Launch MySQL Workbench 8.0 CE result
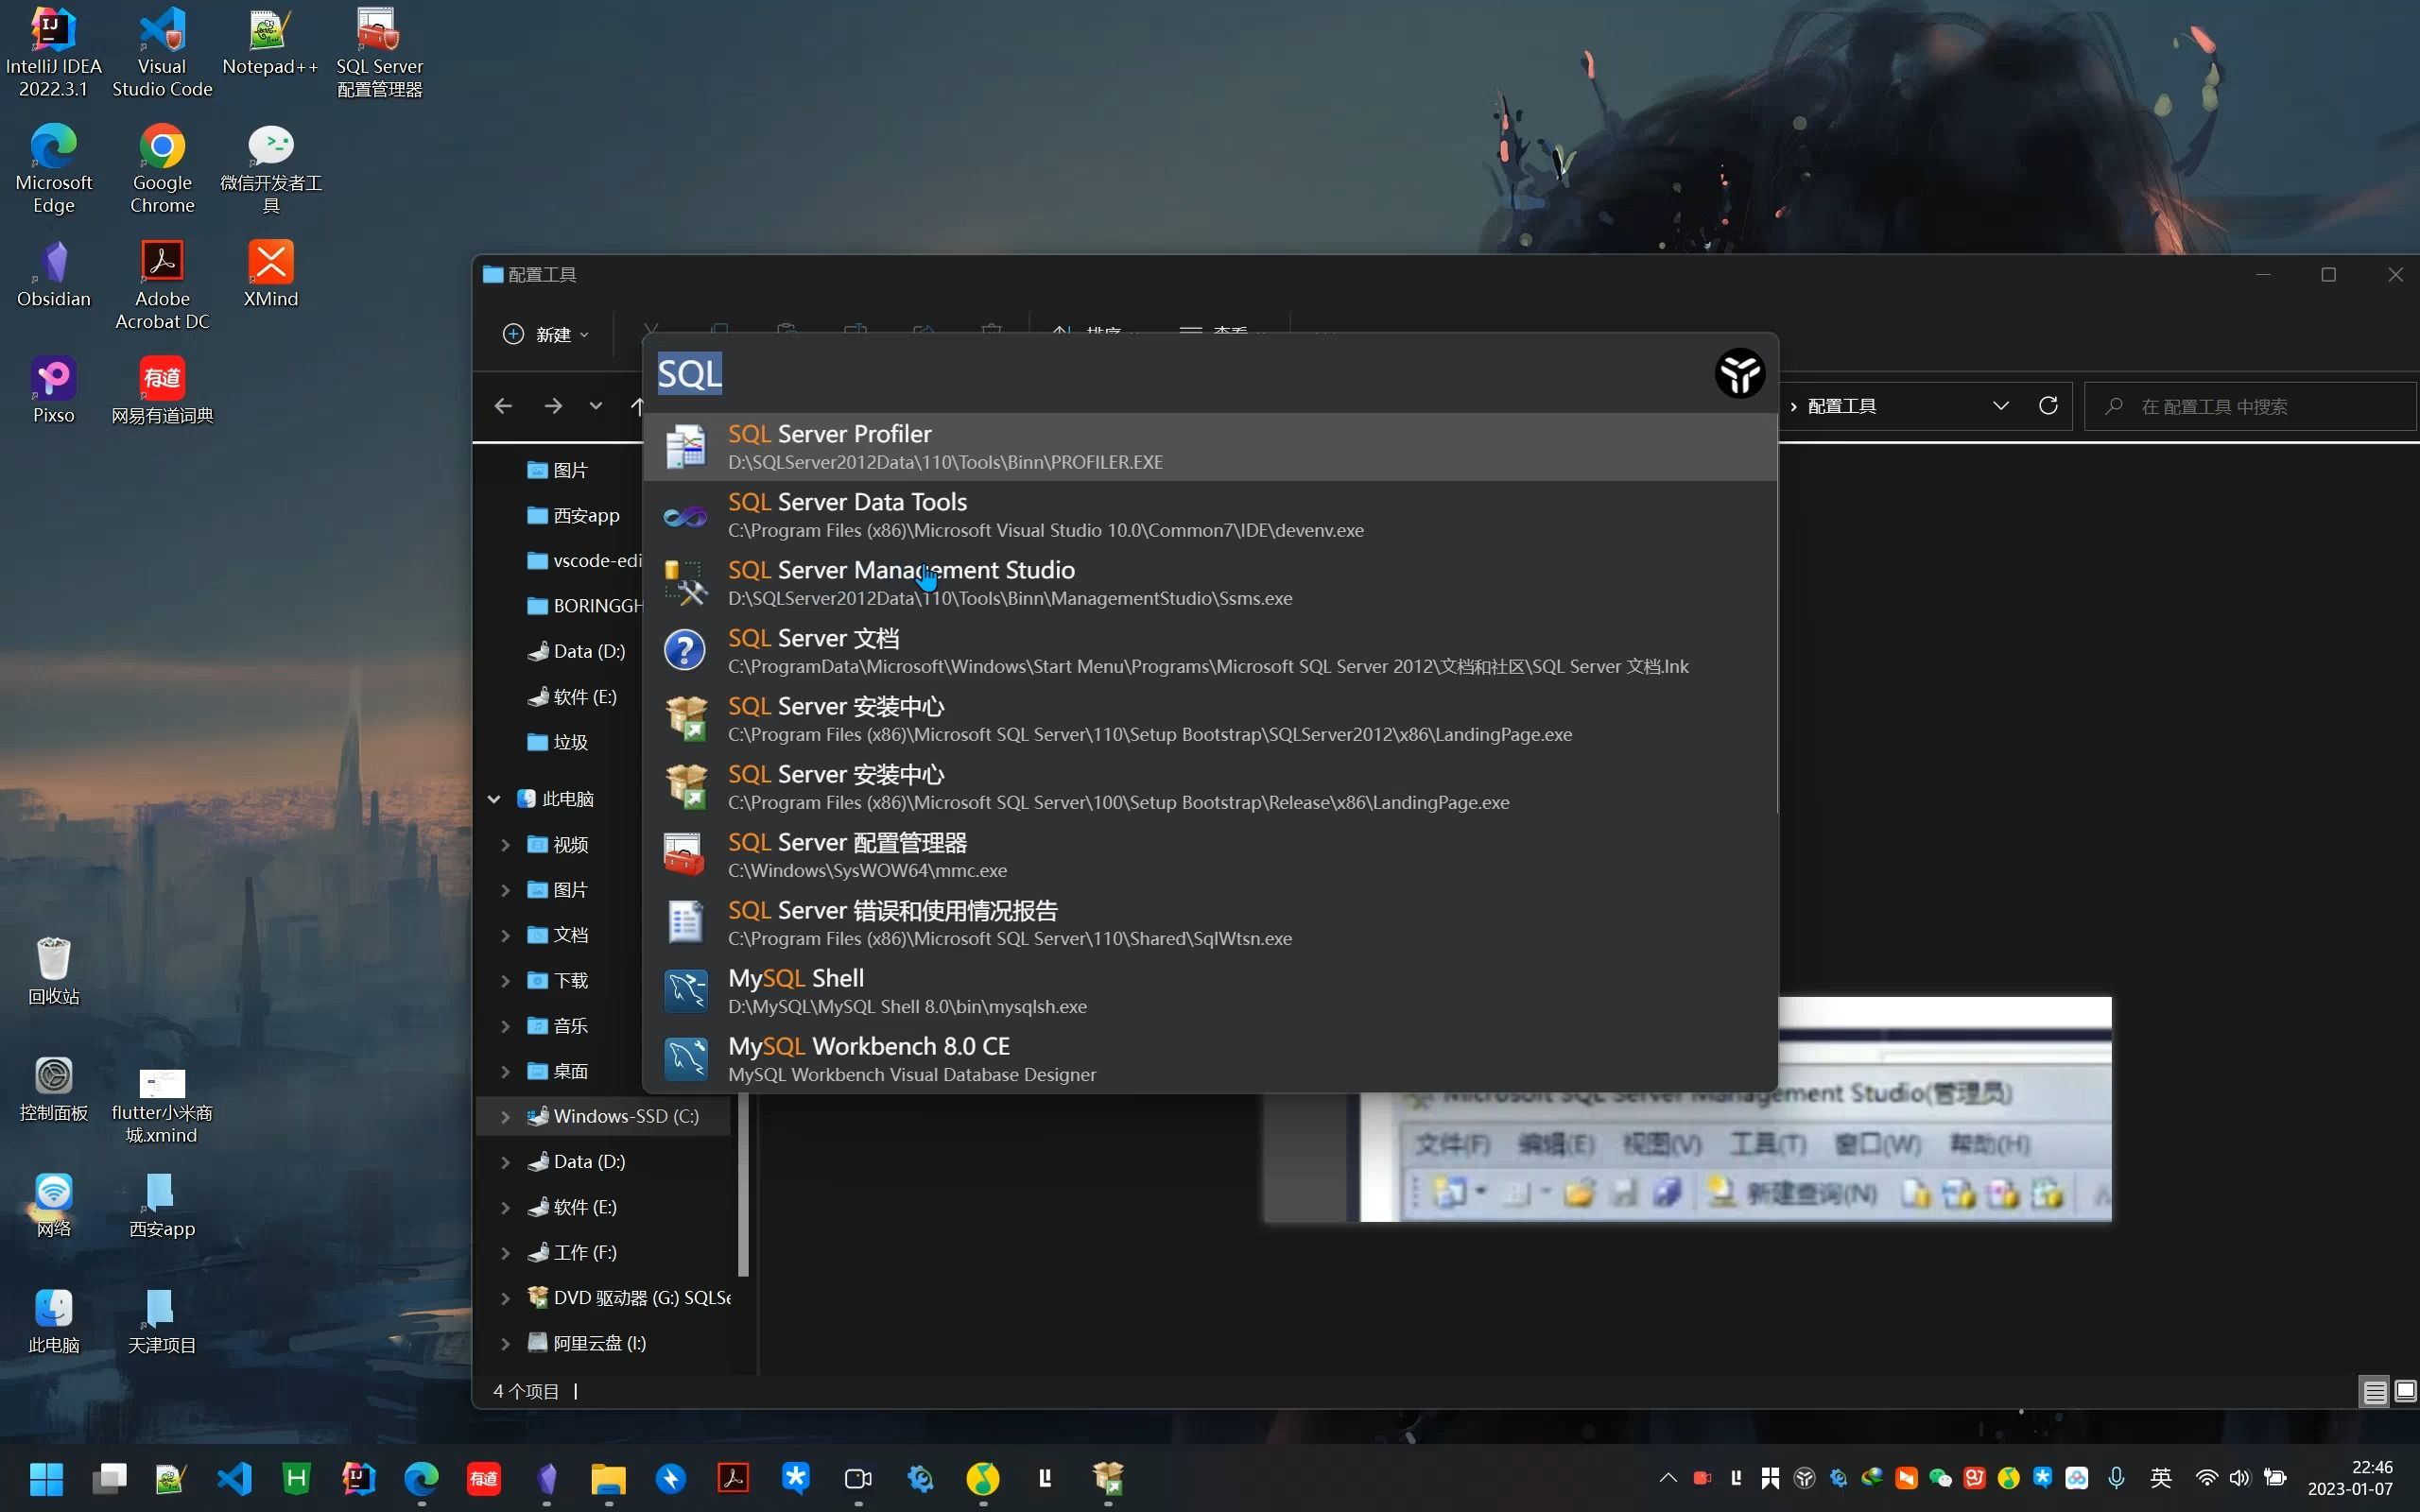 tap(1210, 1059)
